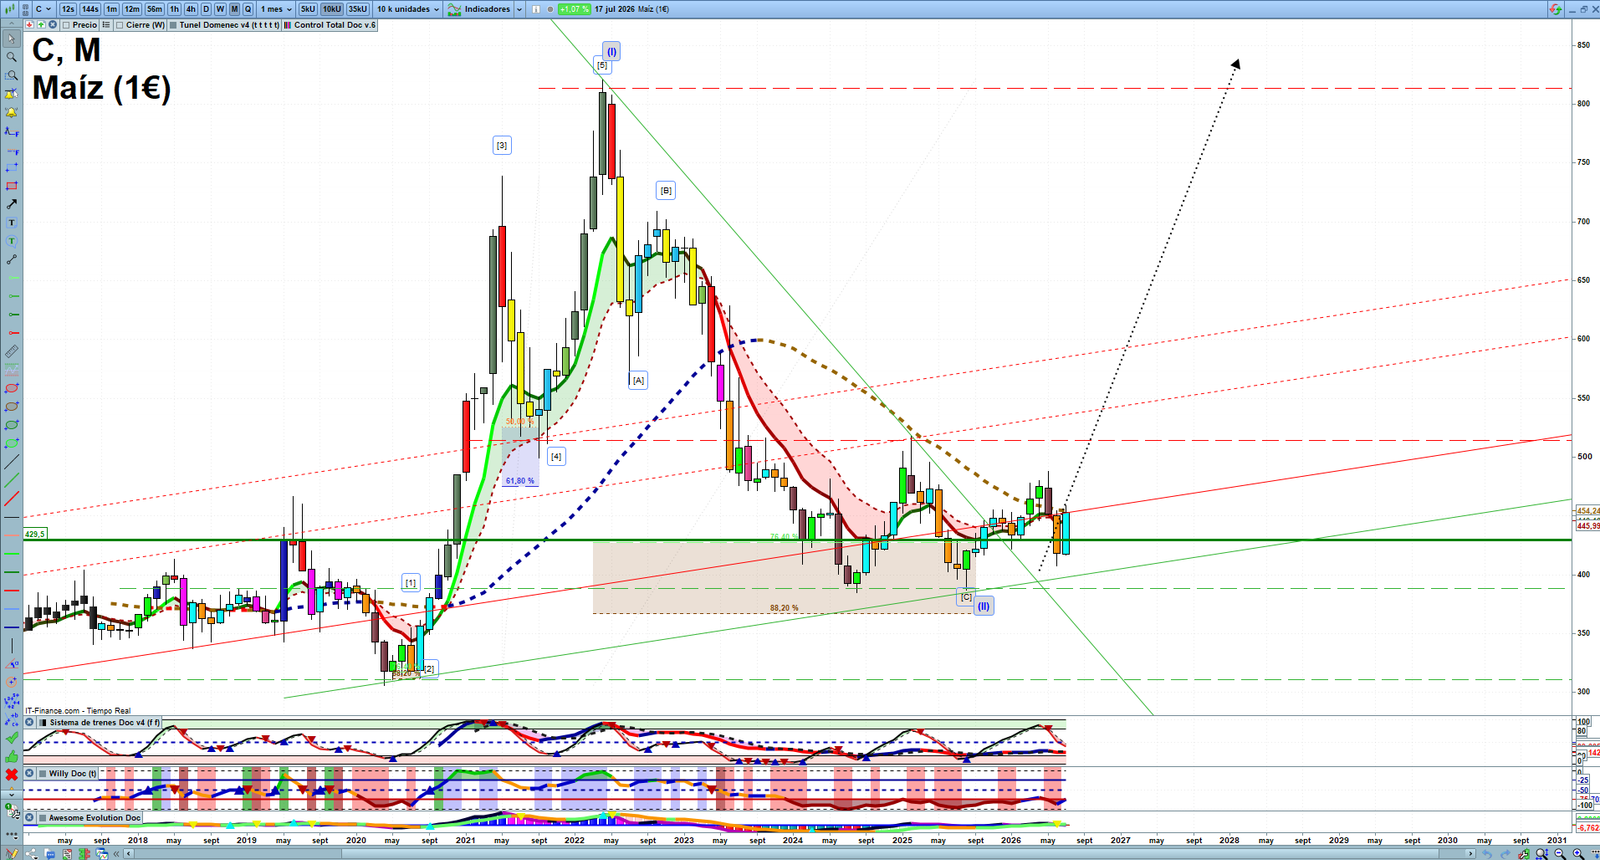Click the 429,5 price level label
1600x860 pixels.
tap(35, 534)
